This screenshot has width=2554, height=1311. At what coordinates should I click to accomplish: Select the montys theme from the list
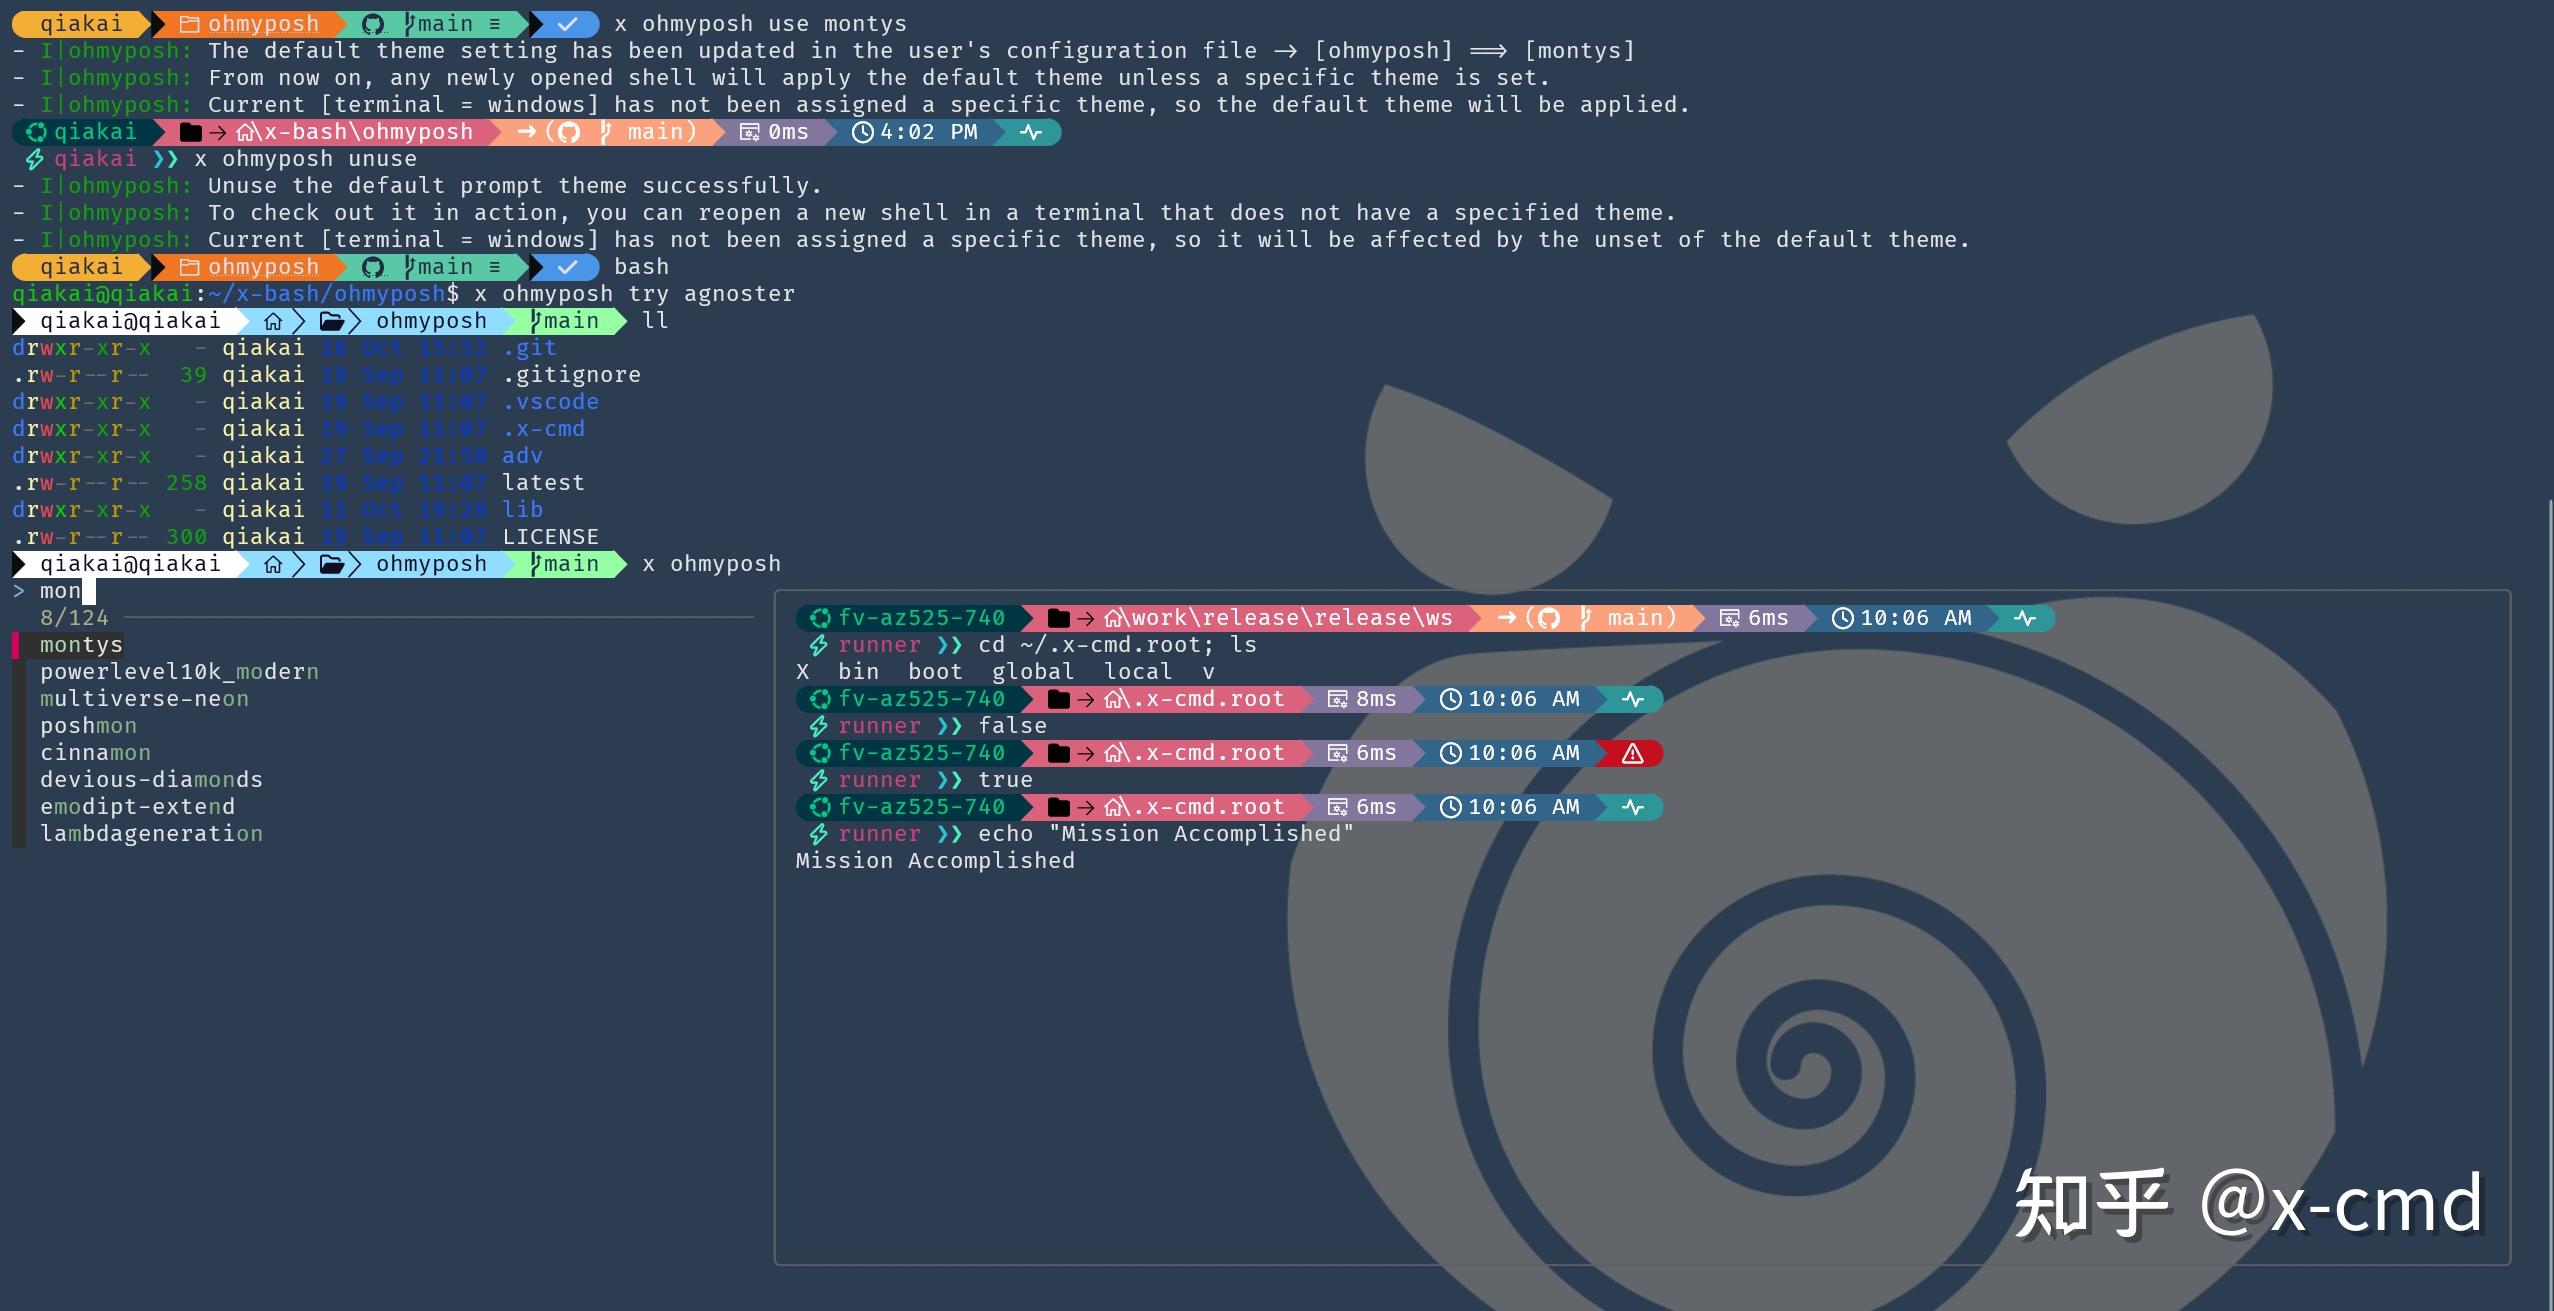81,644
